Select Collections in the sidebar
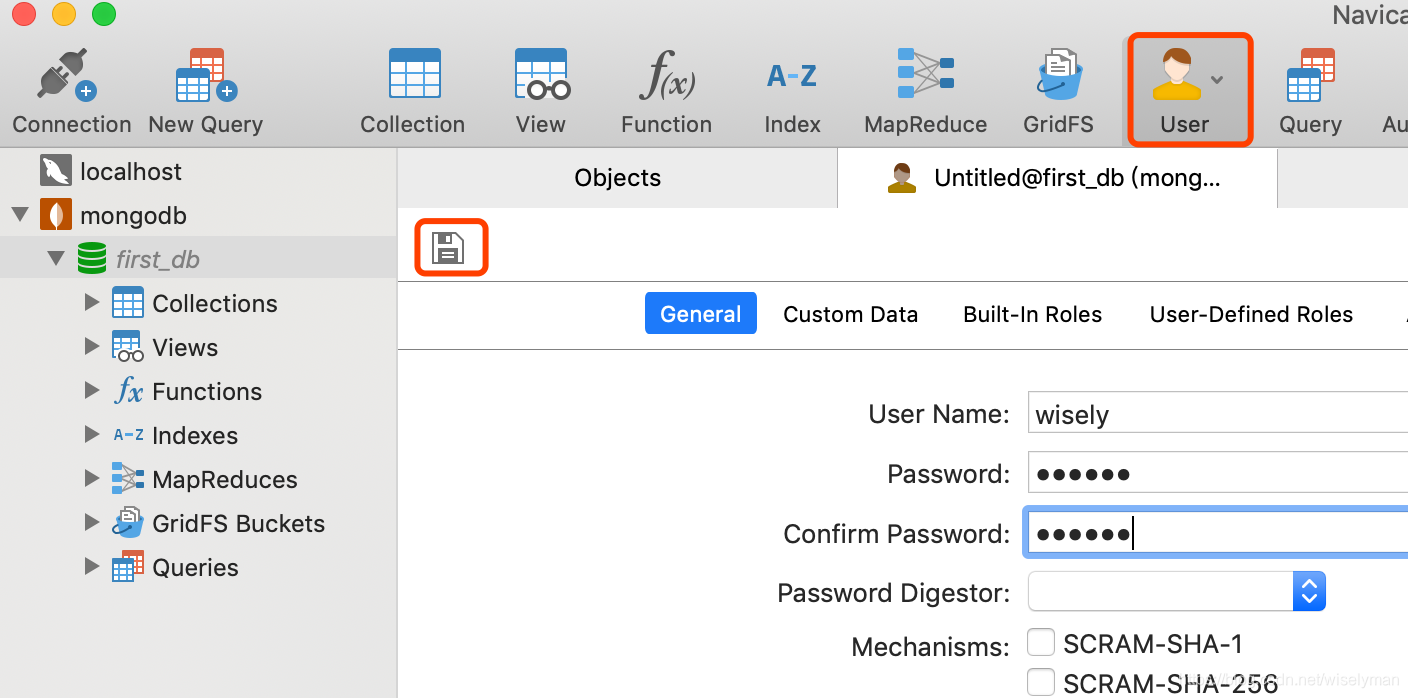1408x698 pixels. (x=214, y=303)
